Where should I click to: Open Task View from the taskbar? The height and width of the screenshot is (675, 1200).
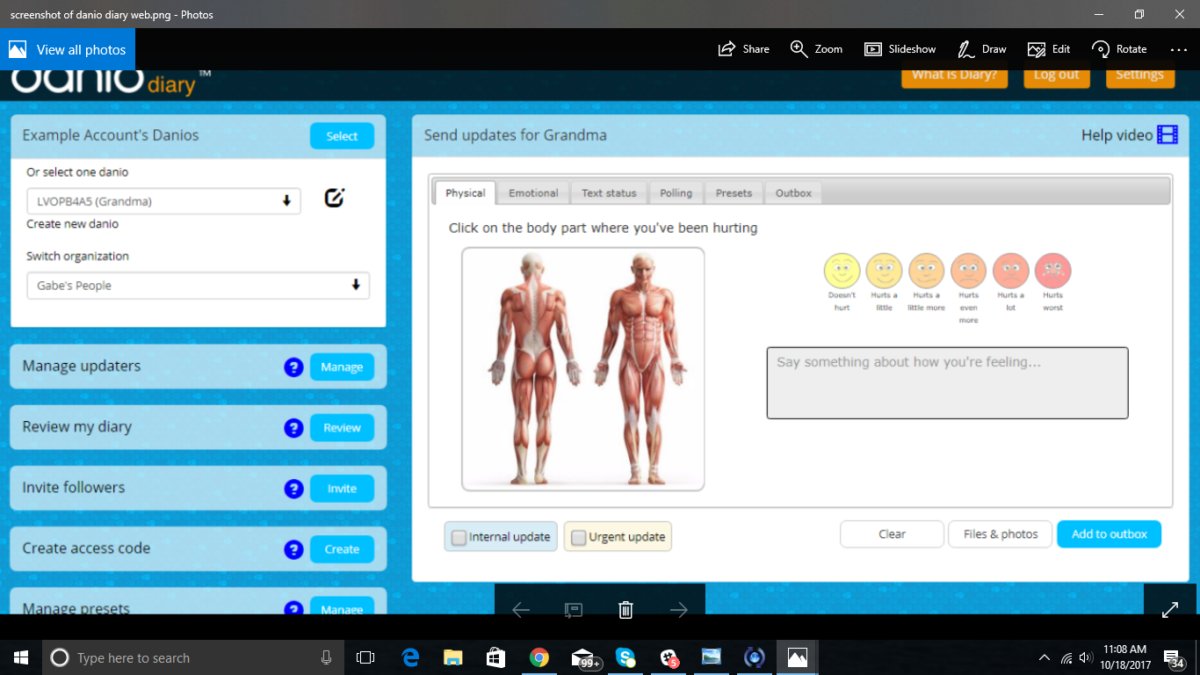tap(366, 657)
